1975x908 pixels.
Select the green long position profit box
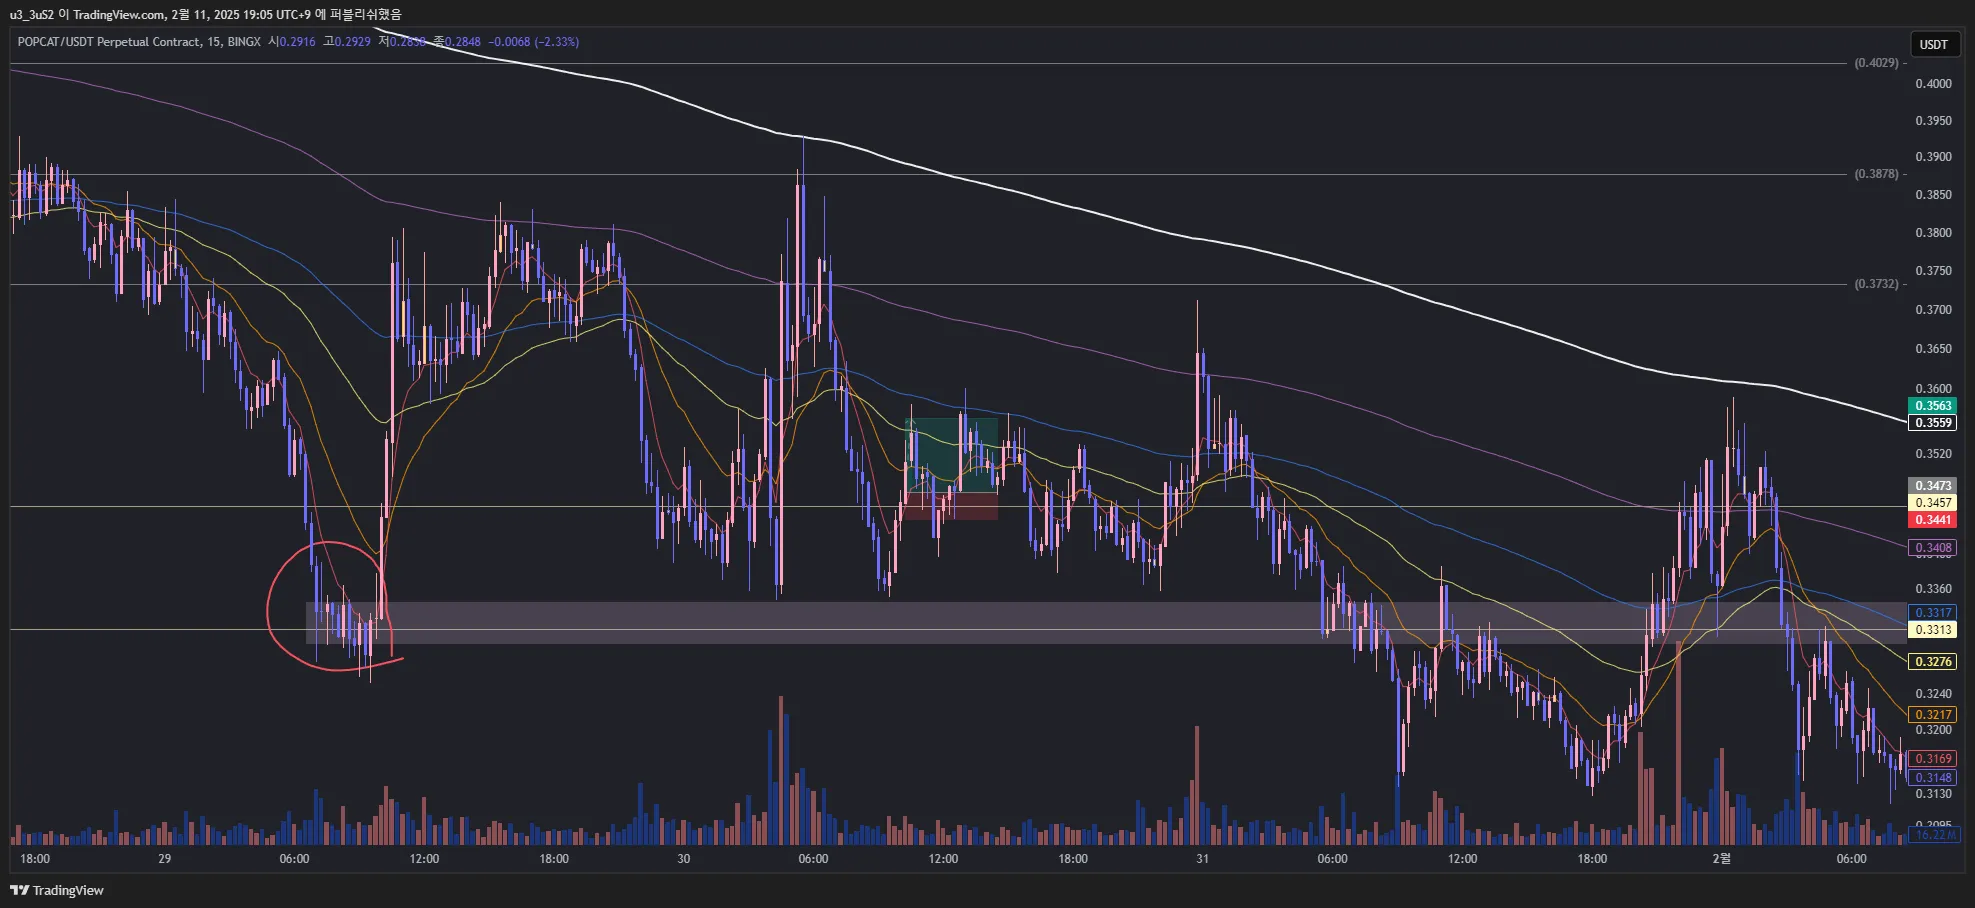click(951, 455)
